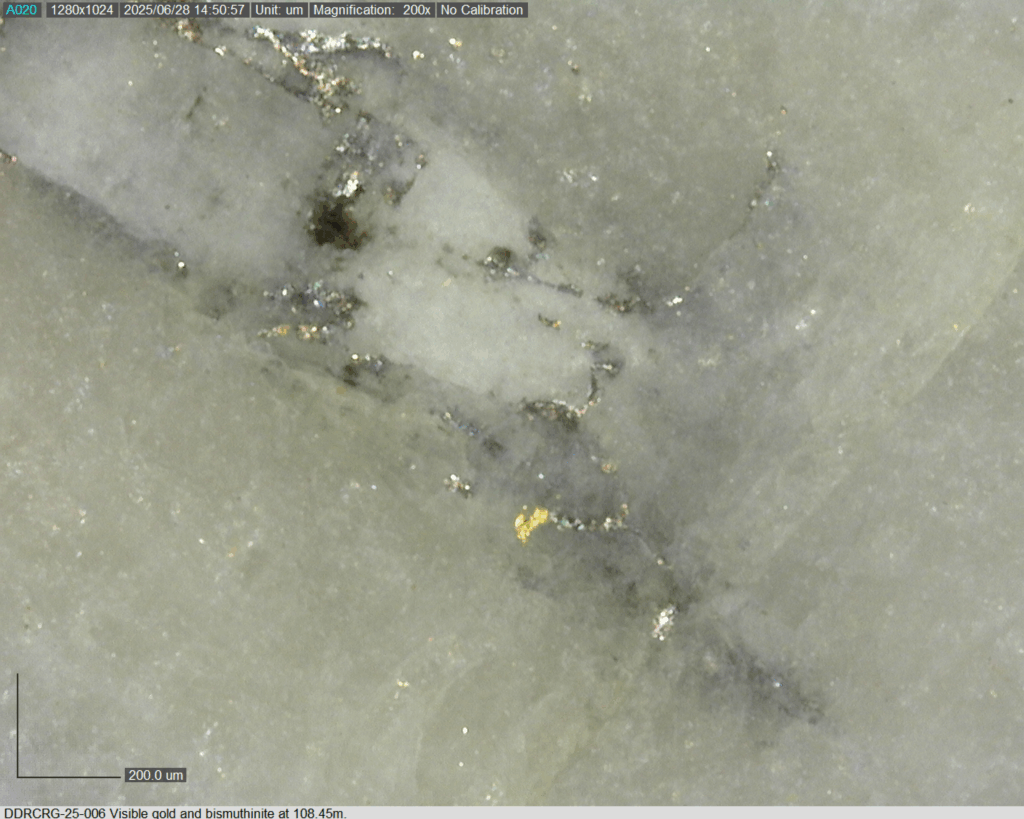1024x819 pixels.
Task: Click the No Calibration status label
Action: click(x=482, y=10)
